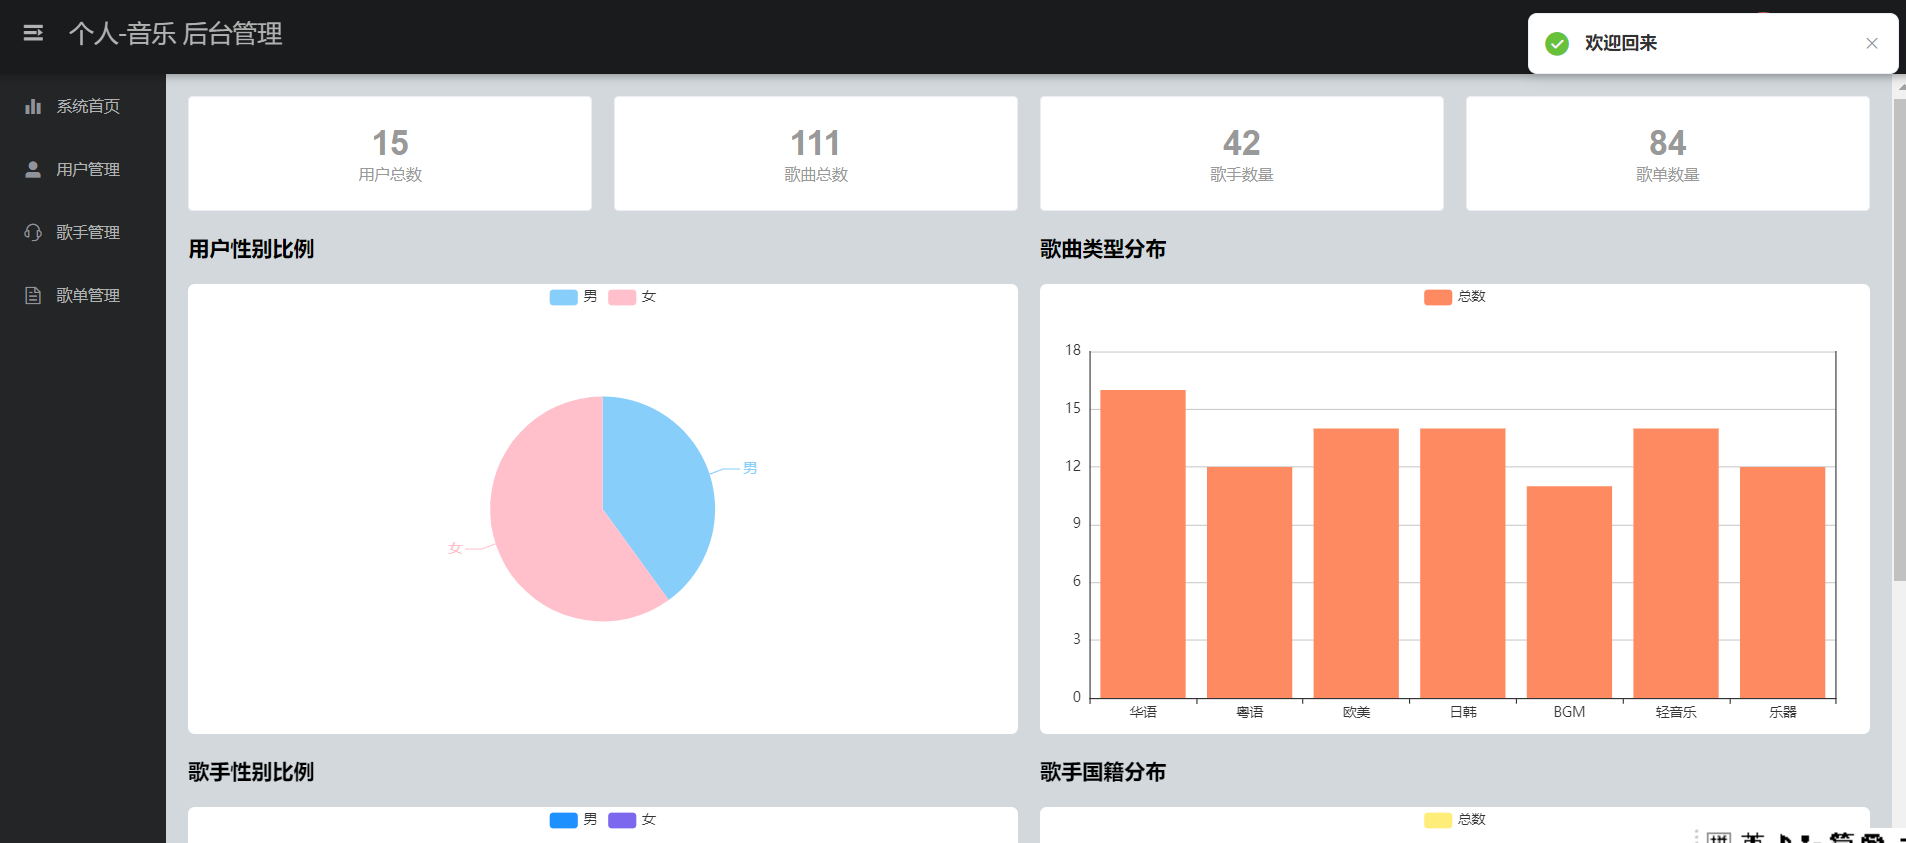Click the 乐器 bar in the chart
The image size is (1906, 843).
point(1782,582)
